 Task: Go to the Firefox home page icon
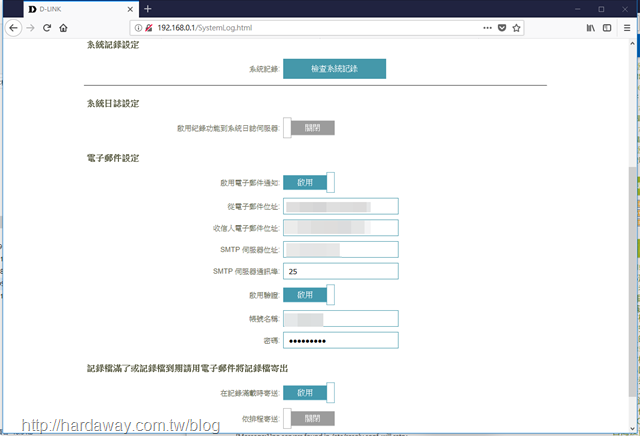click(64, 27)
